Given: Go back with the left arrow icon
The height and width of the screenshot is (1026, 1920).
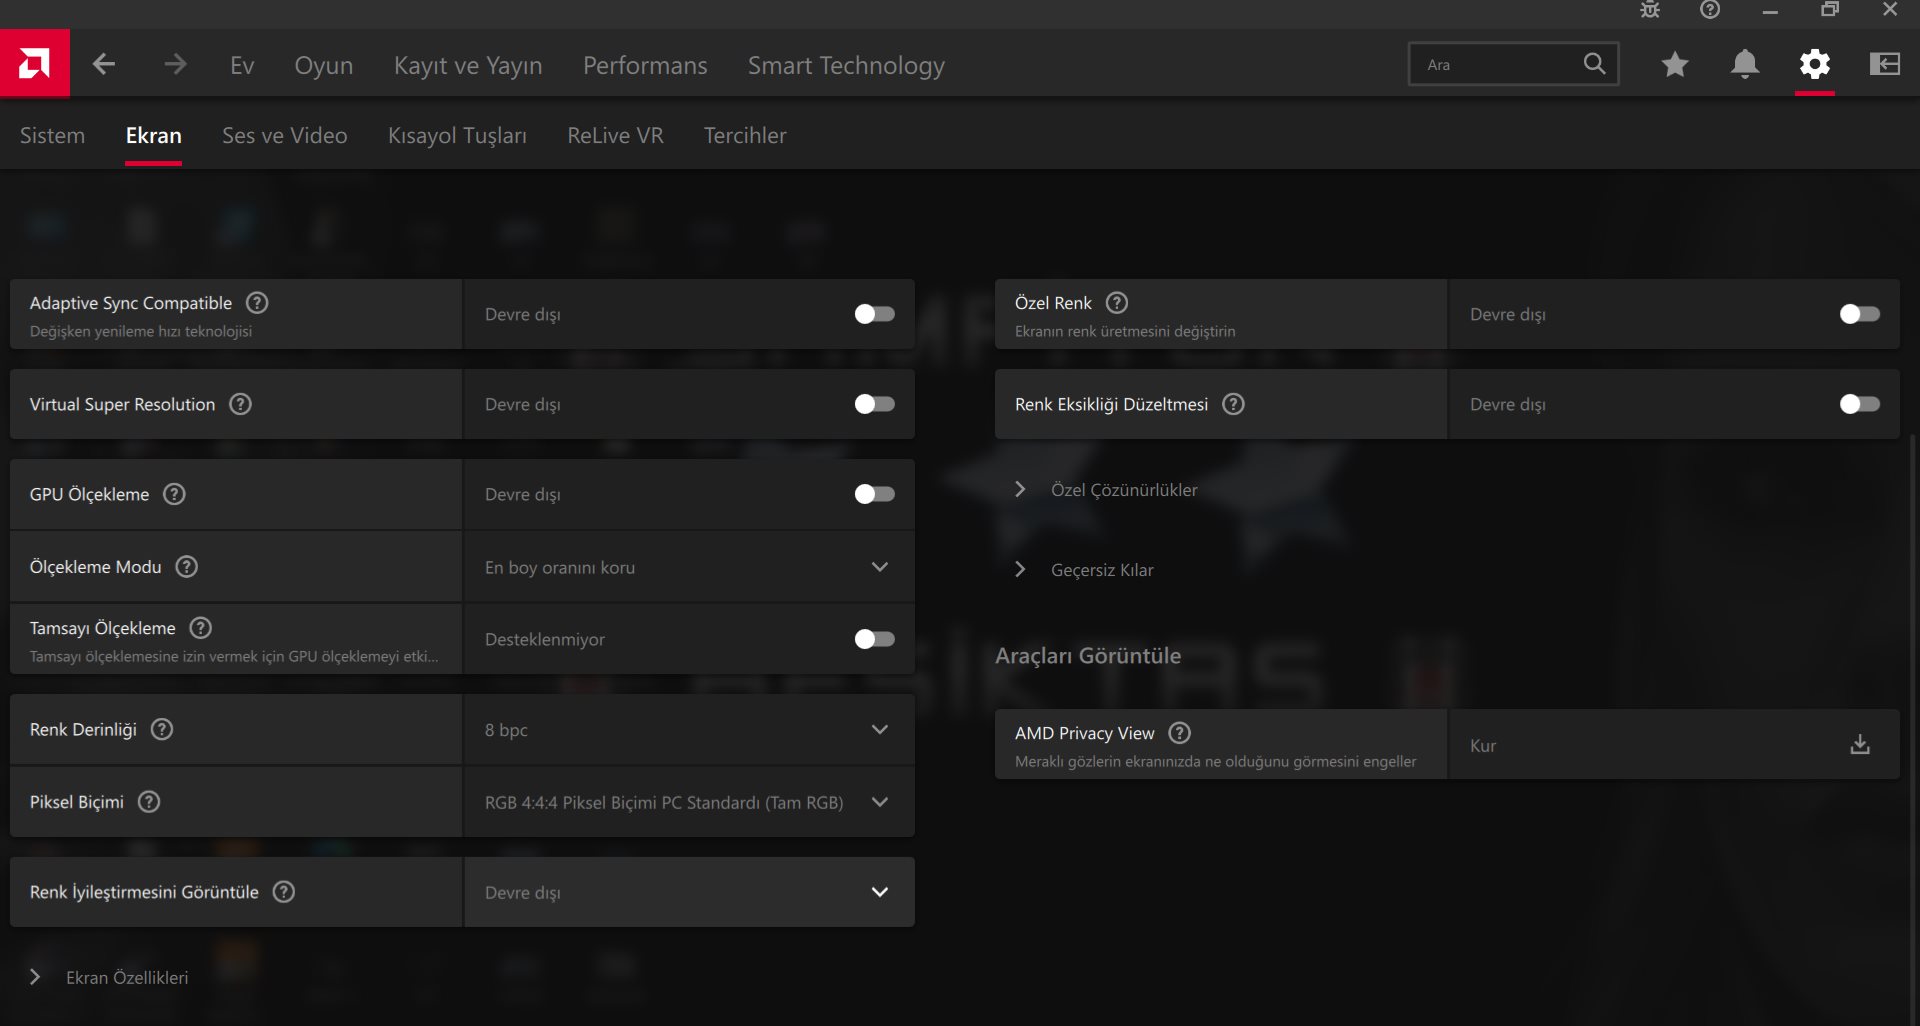Looking at the screenshot, I should 104,65.
